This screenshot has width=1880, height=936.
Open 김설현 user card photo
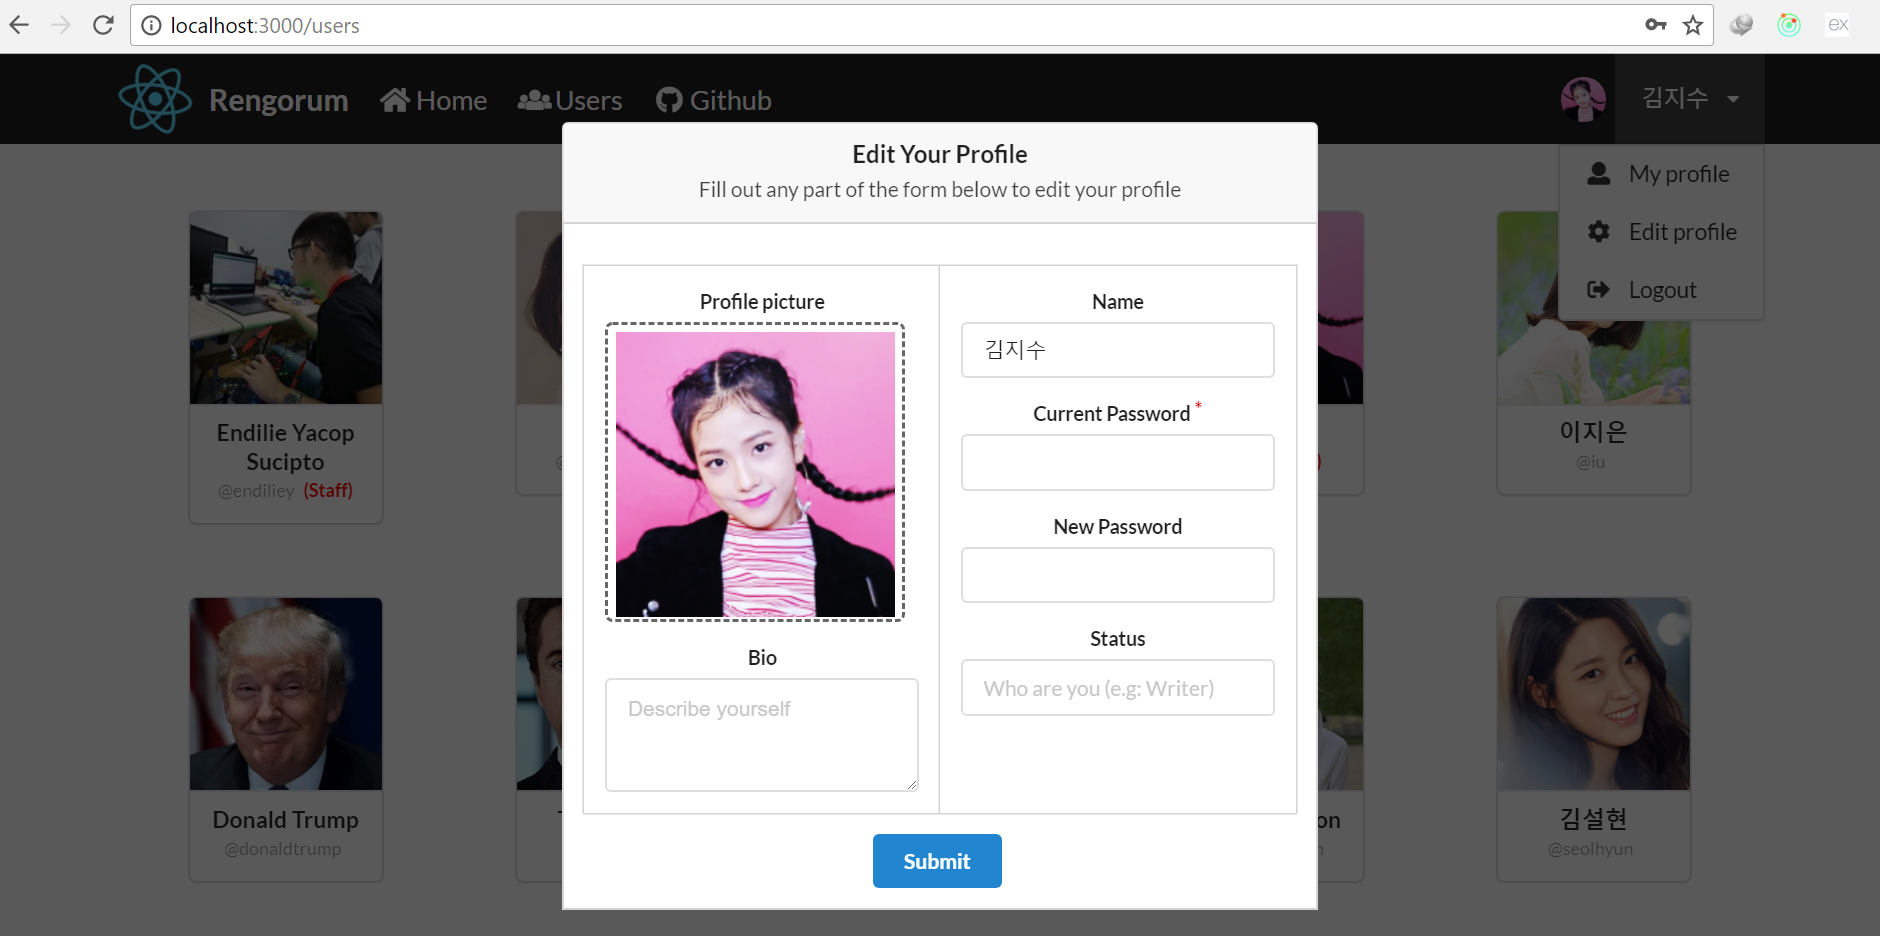pos(1594,694)
